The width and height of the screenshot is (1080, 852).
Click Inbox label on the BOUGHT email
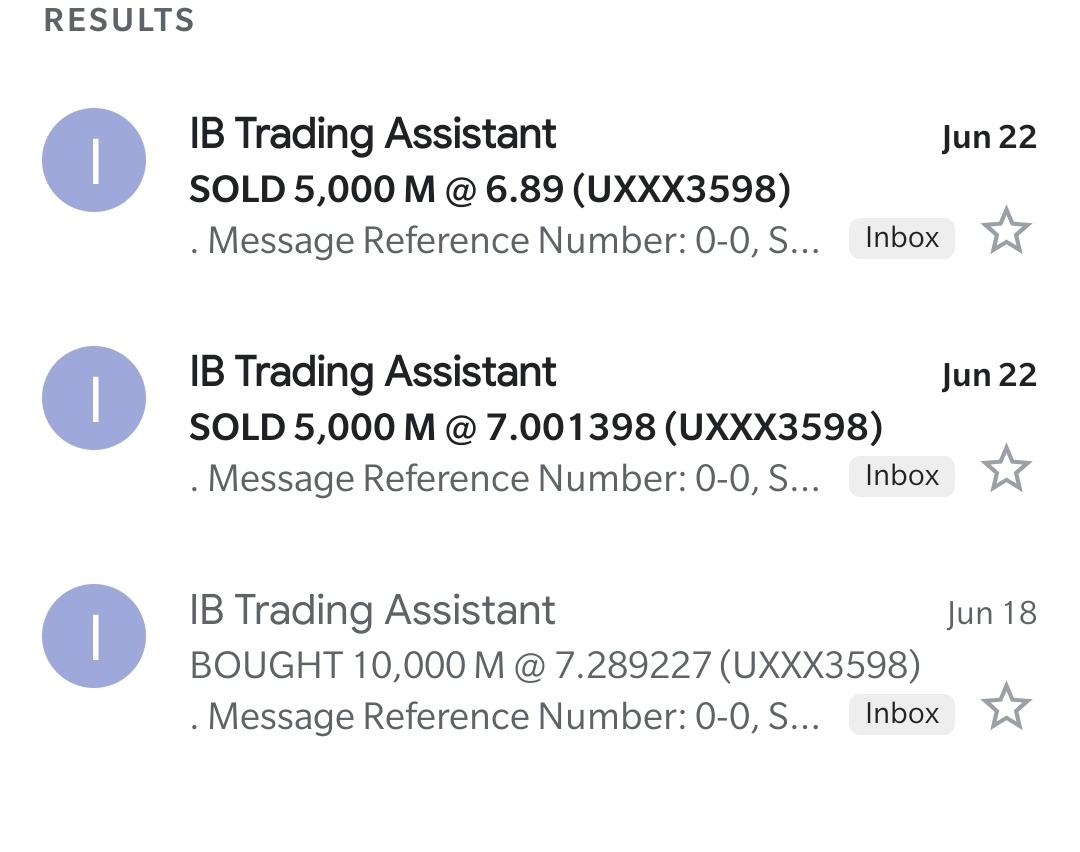902,714
